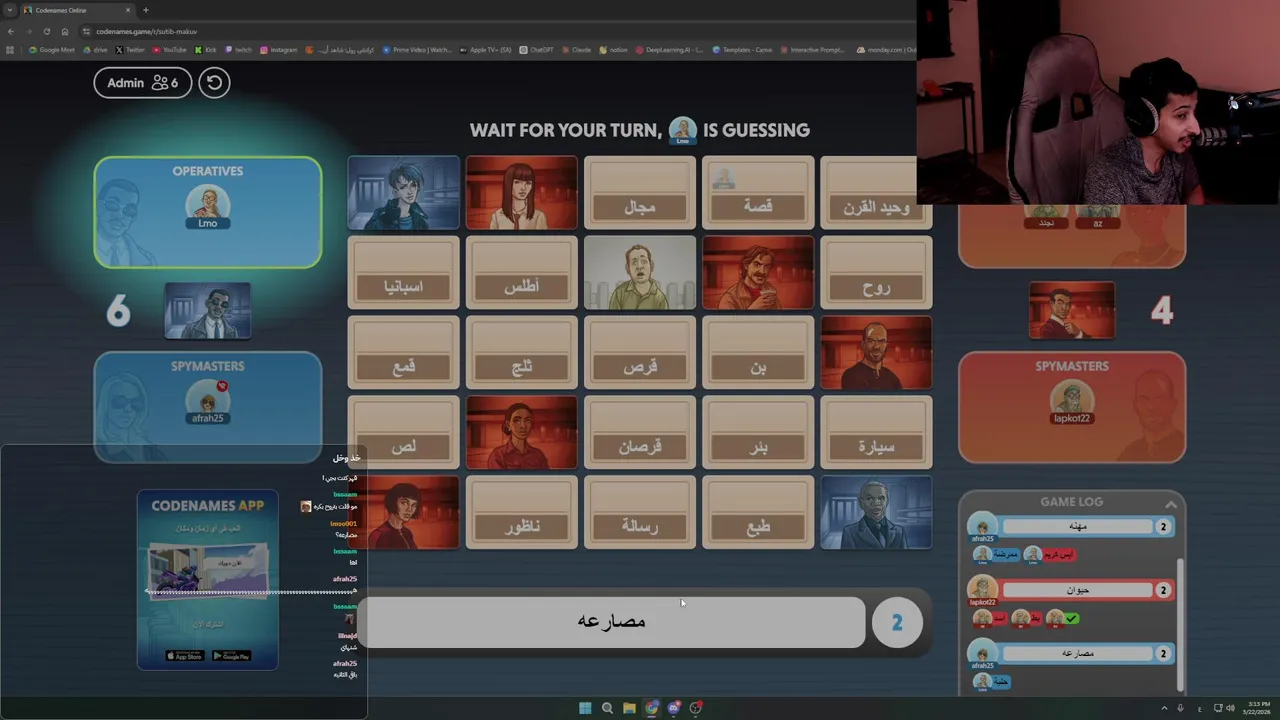Select the word card طبع
The height and width of the screenshot is (720, 1280).
[x=757, y=513]
